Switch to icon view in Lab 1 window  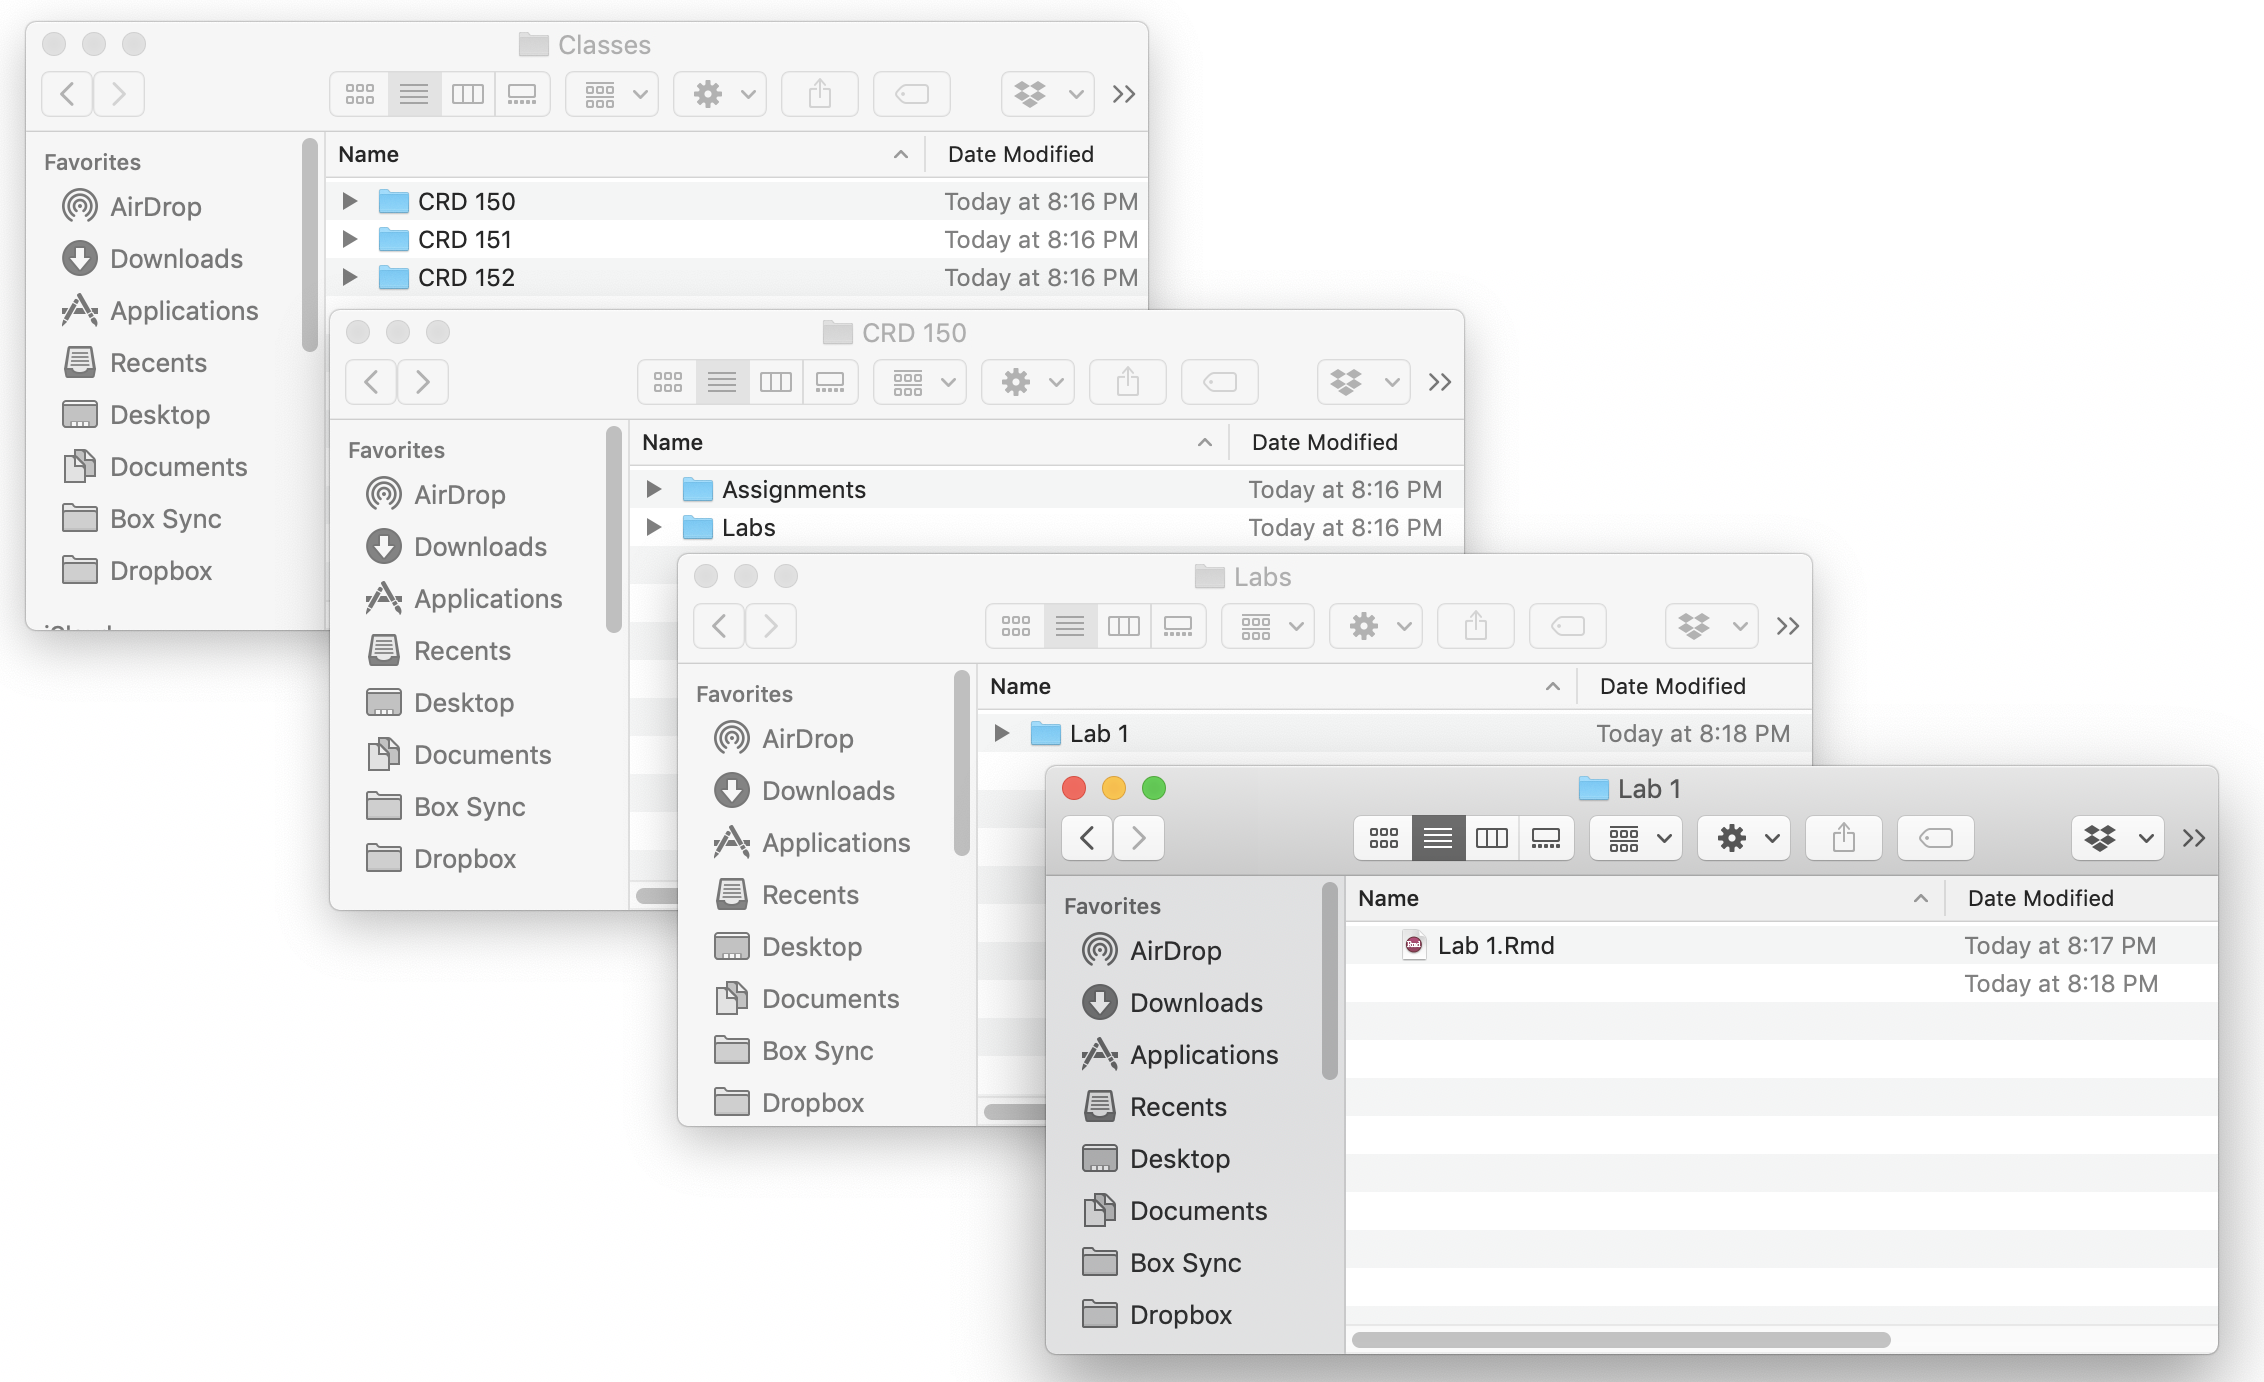point(1383,838)
